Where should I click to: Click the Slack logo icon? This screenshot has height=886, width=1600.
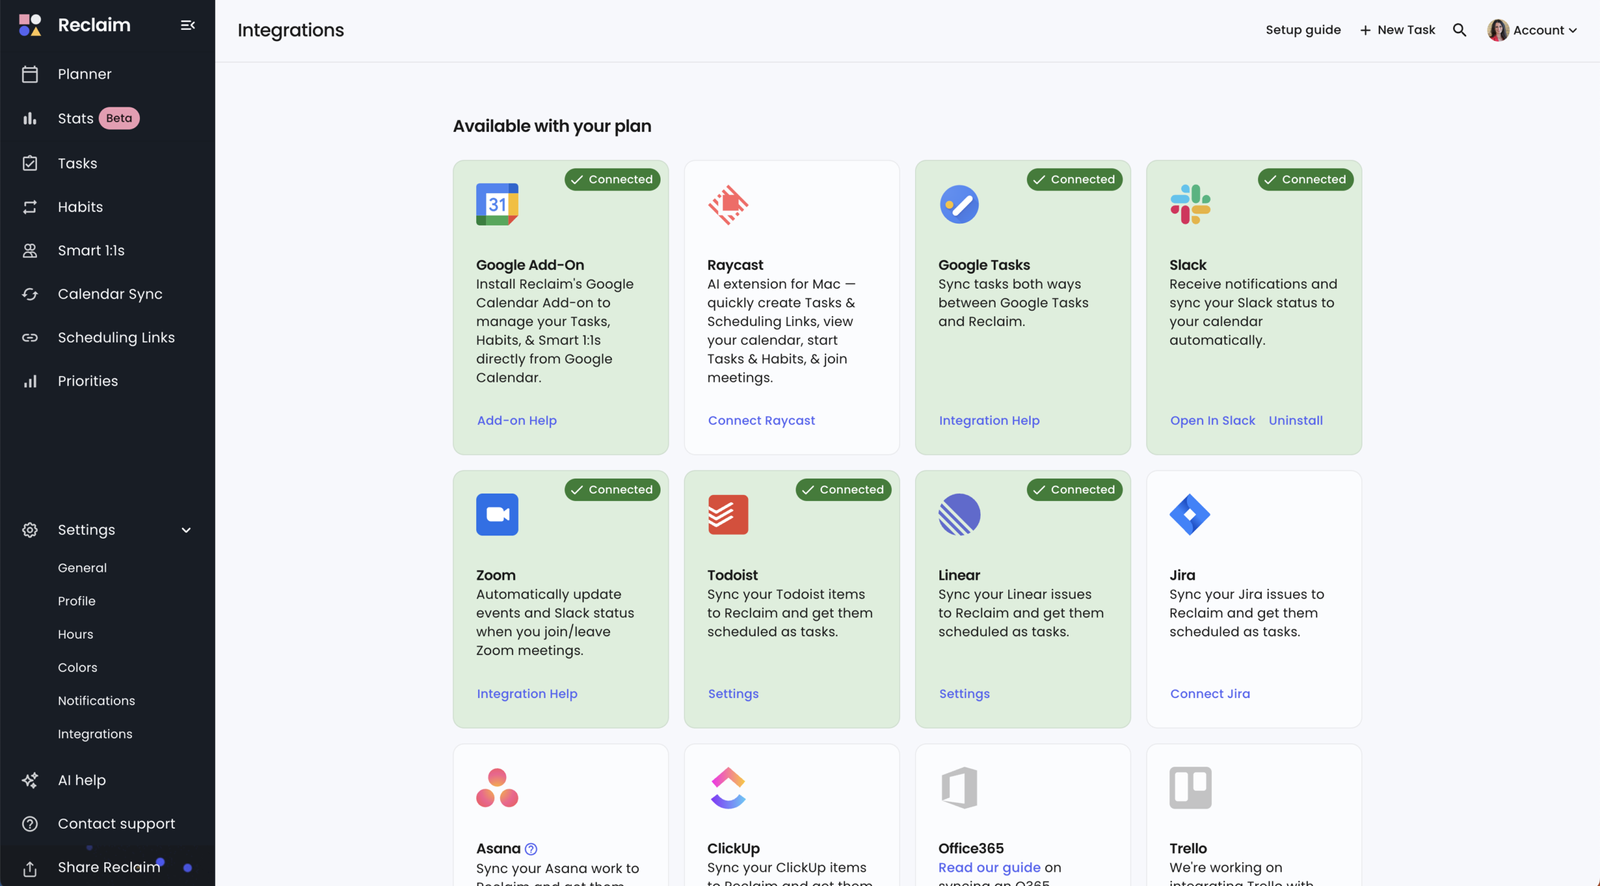(1190, 205)
